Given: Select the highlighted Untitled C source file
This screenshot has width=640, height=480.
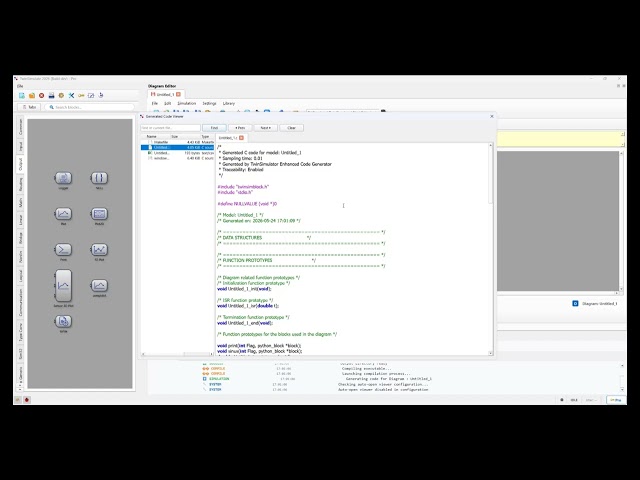Looking at the screenshot, I should (x=178, y=147).
